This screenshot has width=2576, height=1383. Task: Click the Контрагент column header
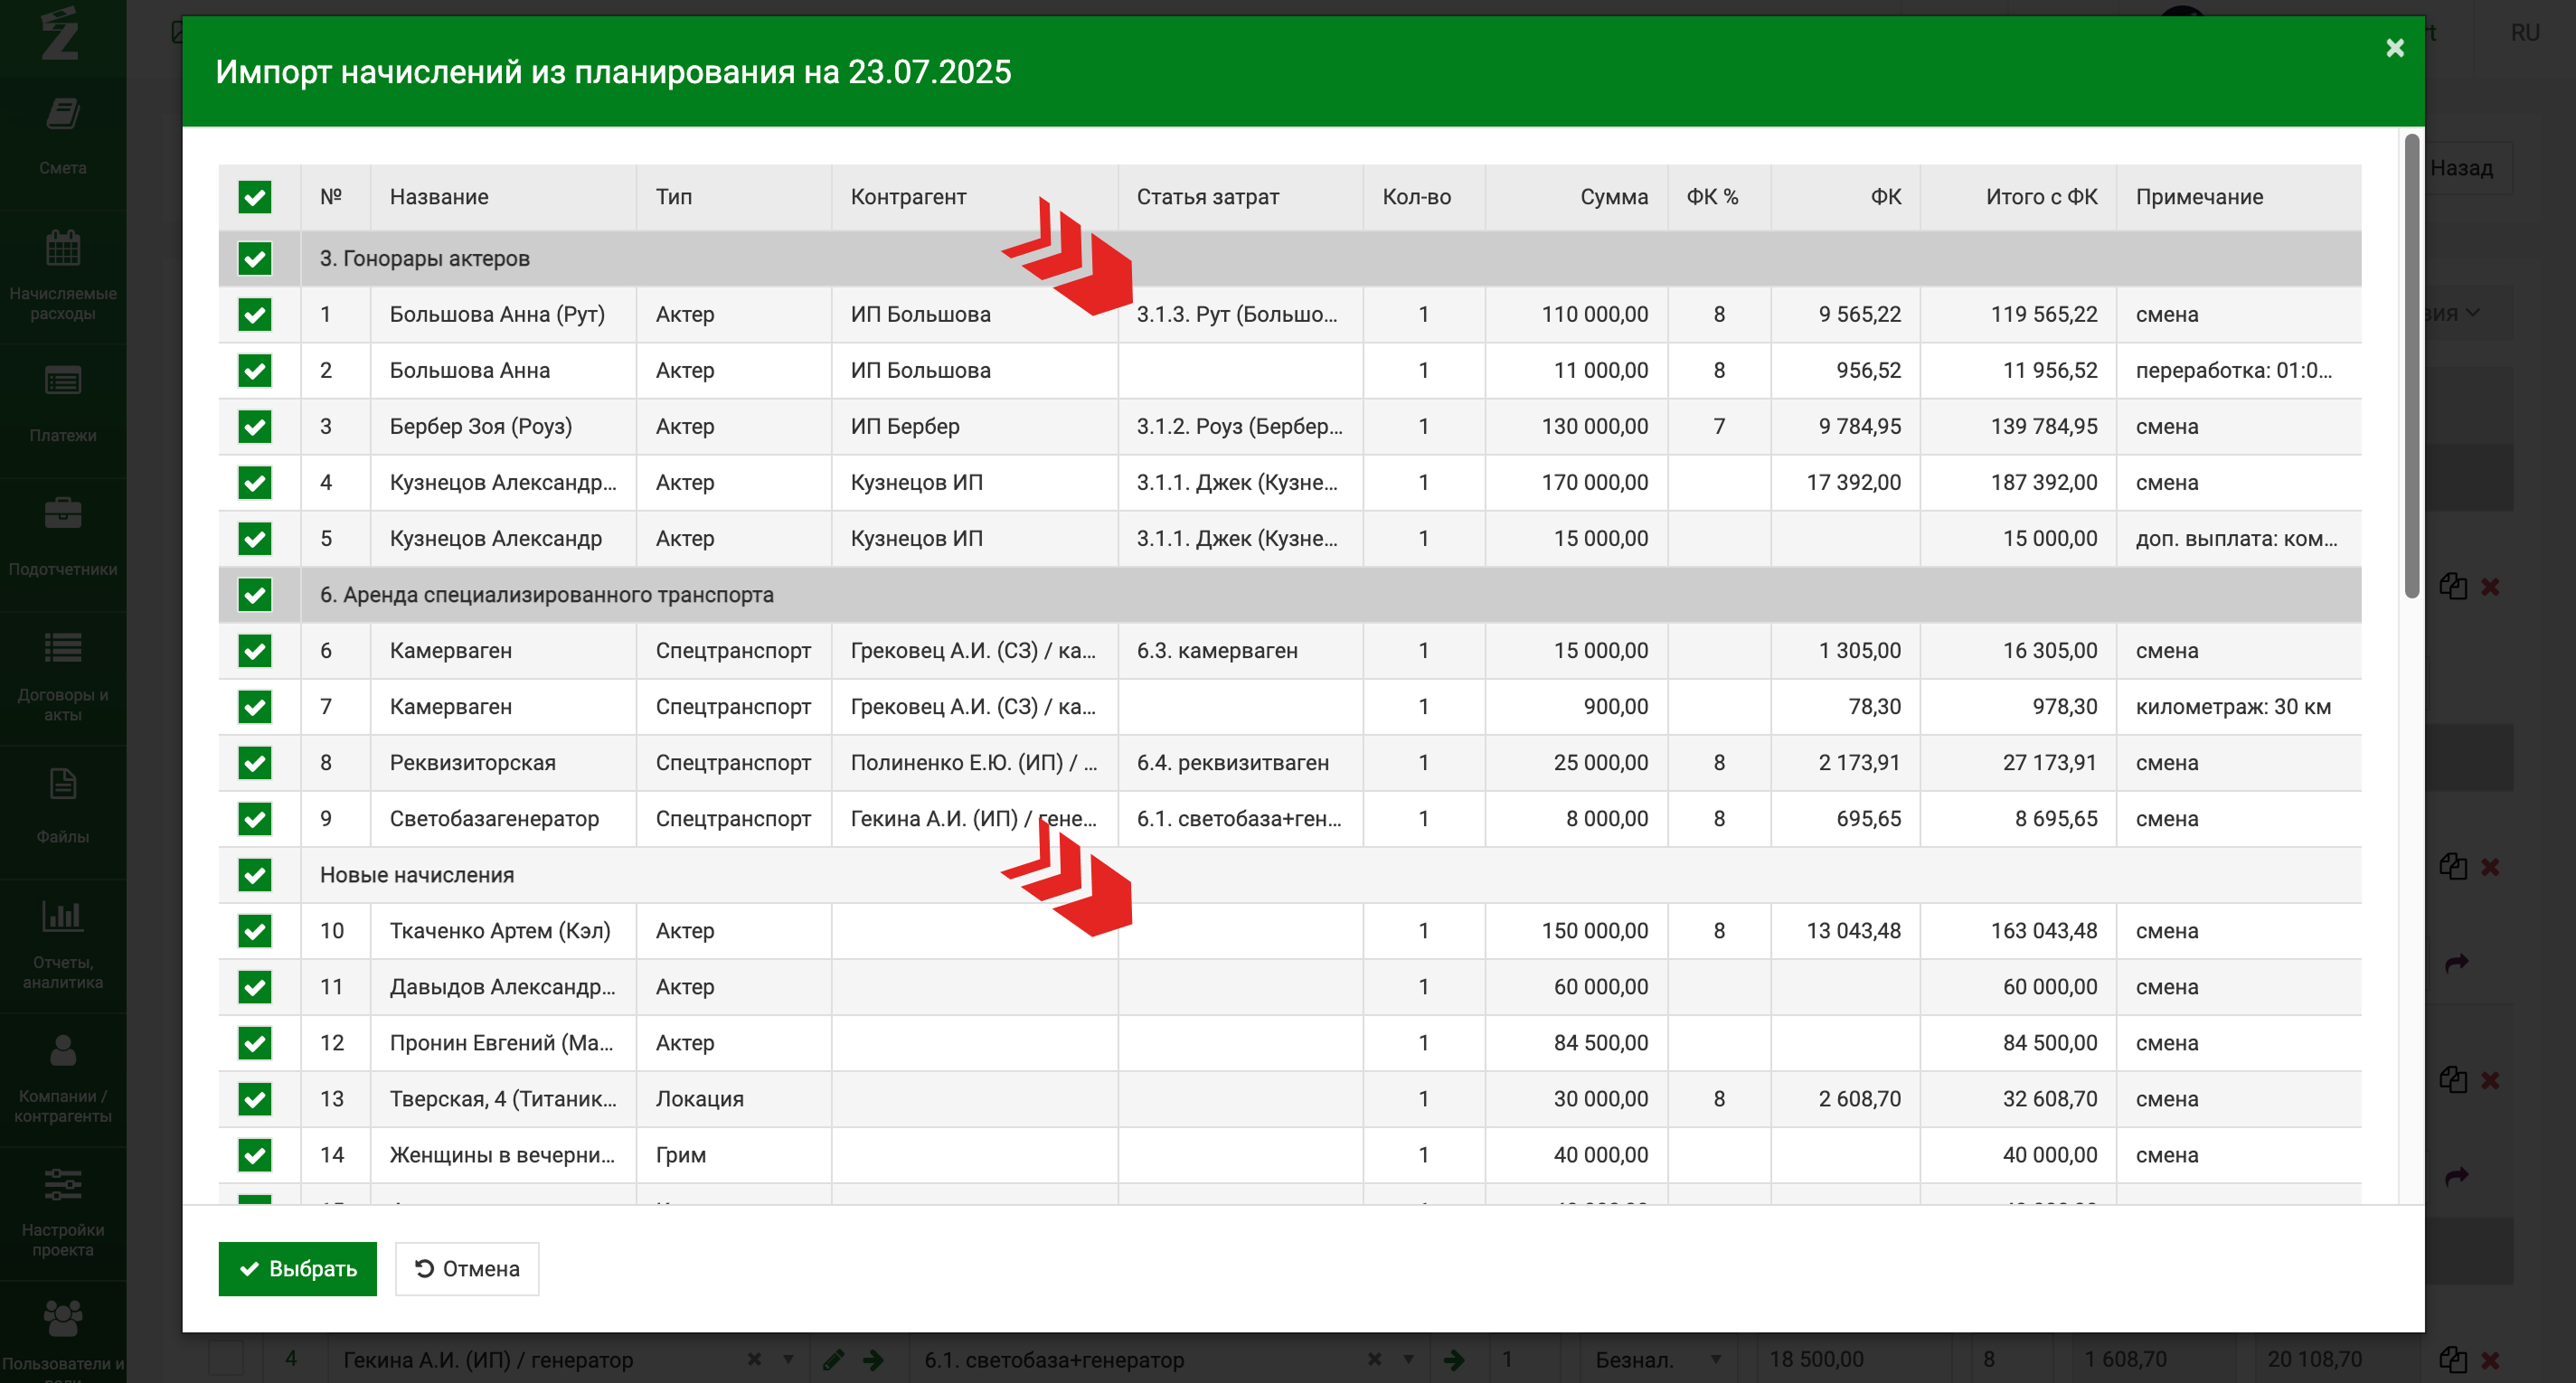[908, 197]
